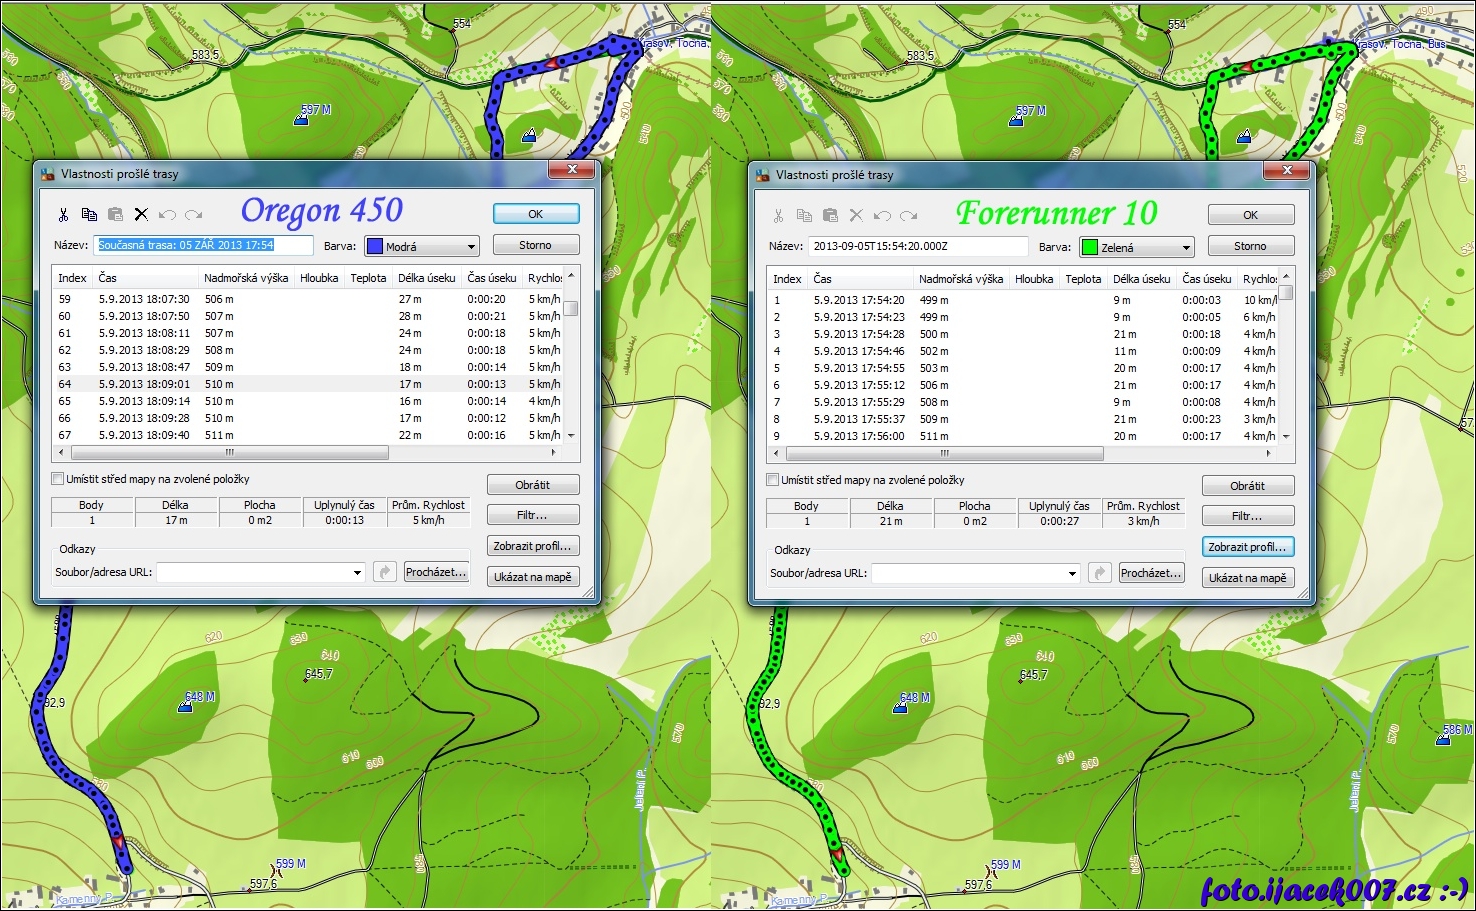Viewport: 1476px width, 911px height.
Task: Click the Nadmořská výška column header in Oregon table
Action: point(246,278)
